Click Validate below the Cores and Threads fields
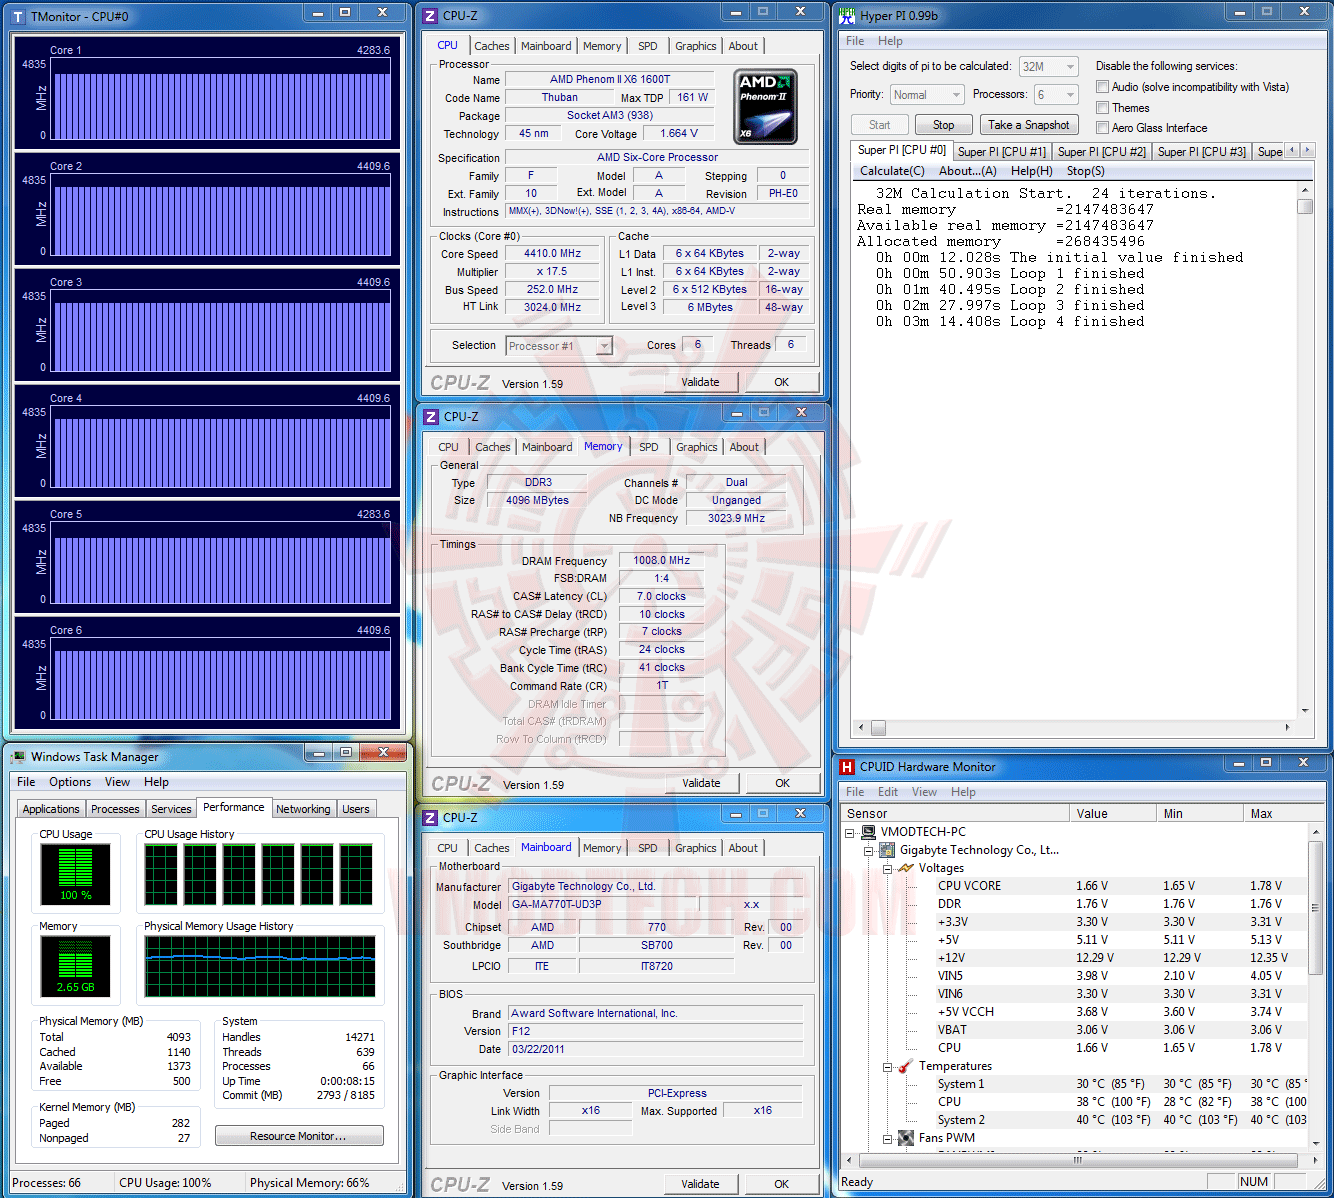 (x=700, y=382)
